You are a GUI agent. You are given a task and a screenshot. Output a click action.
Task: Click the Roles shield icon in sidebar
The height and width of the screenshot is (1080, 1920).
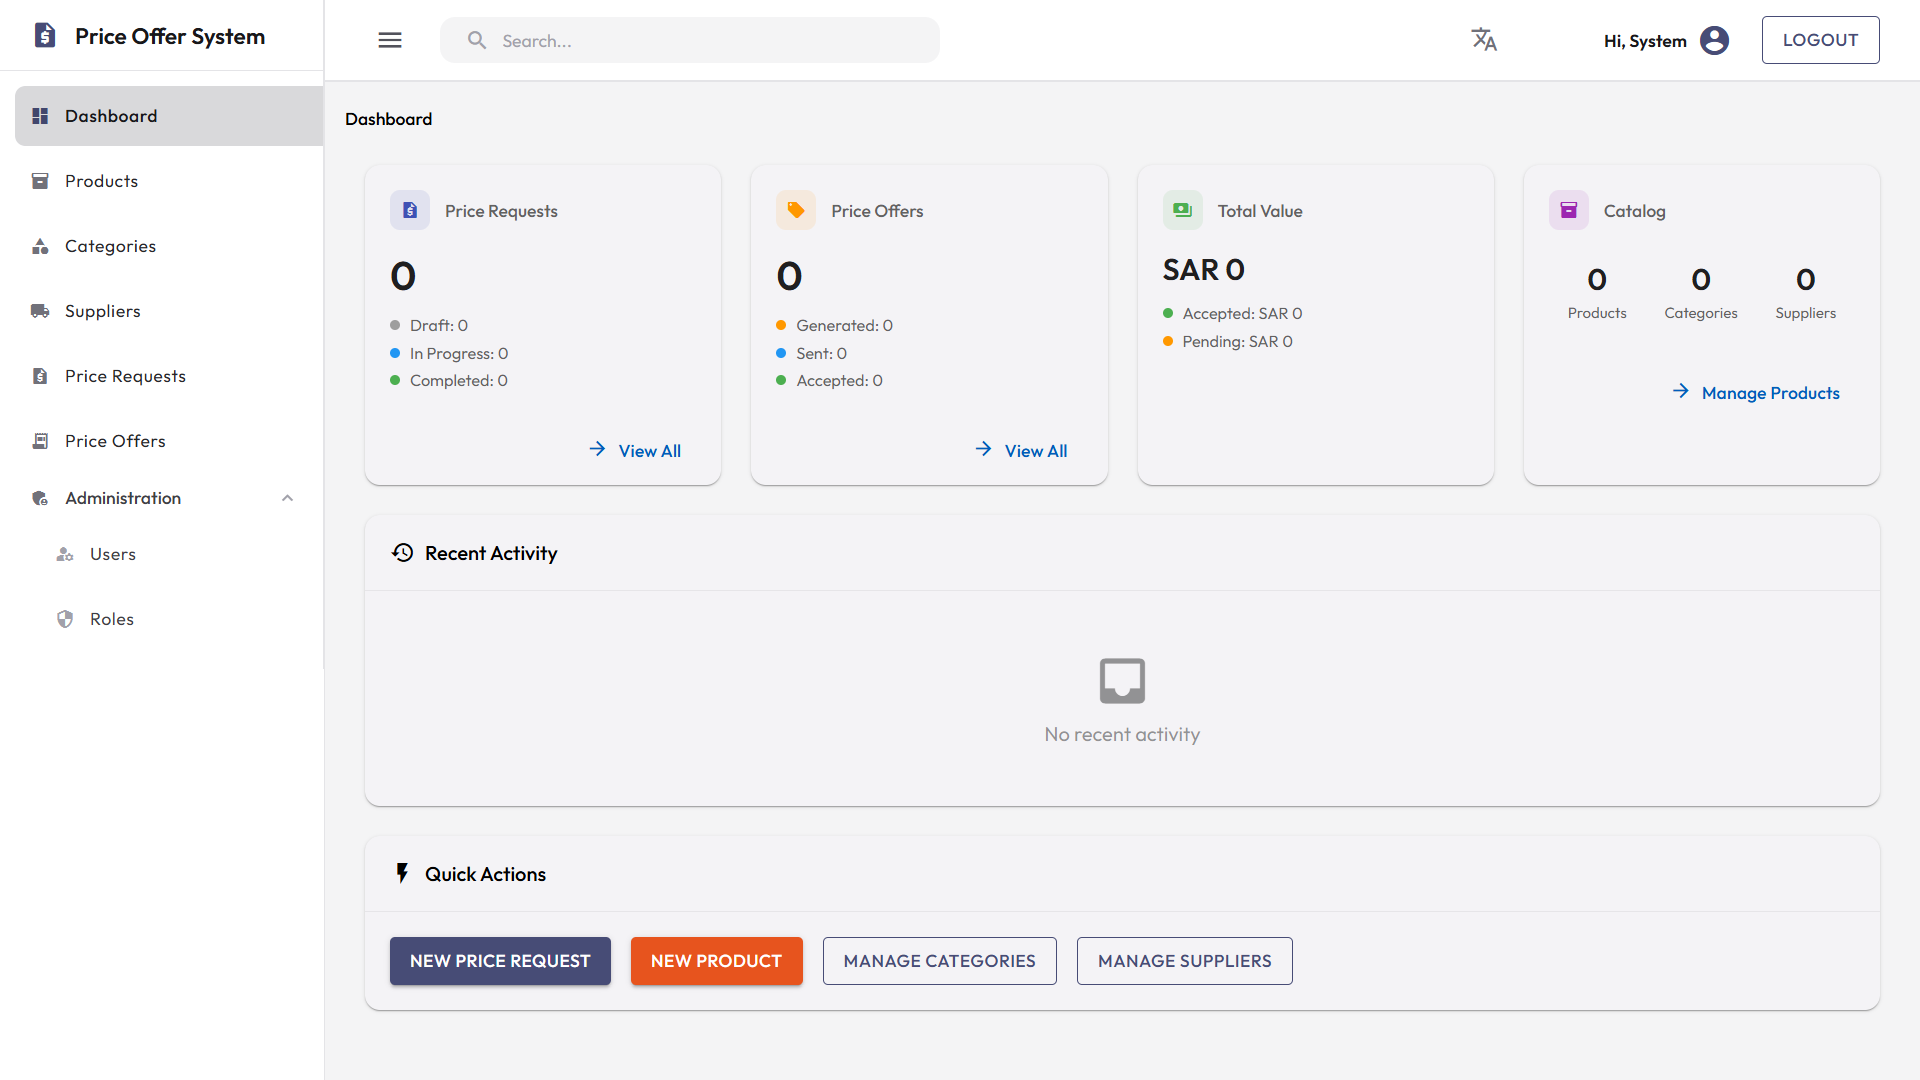point(65,618)
